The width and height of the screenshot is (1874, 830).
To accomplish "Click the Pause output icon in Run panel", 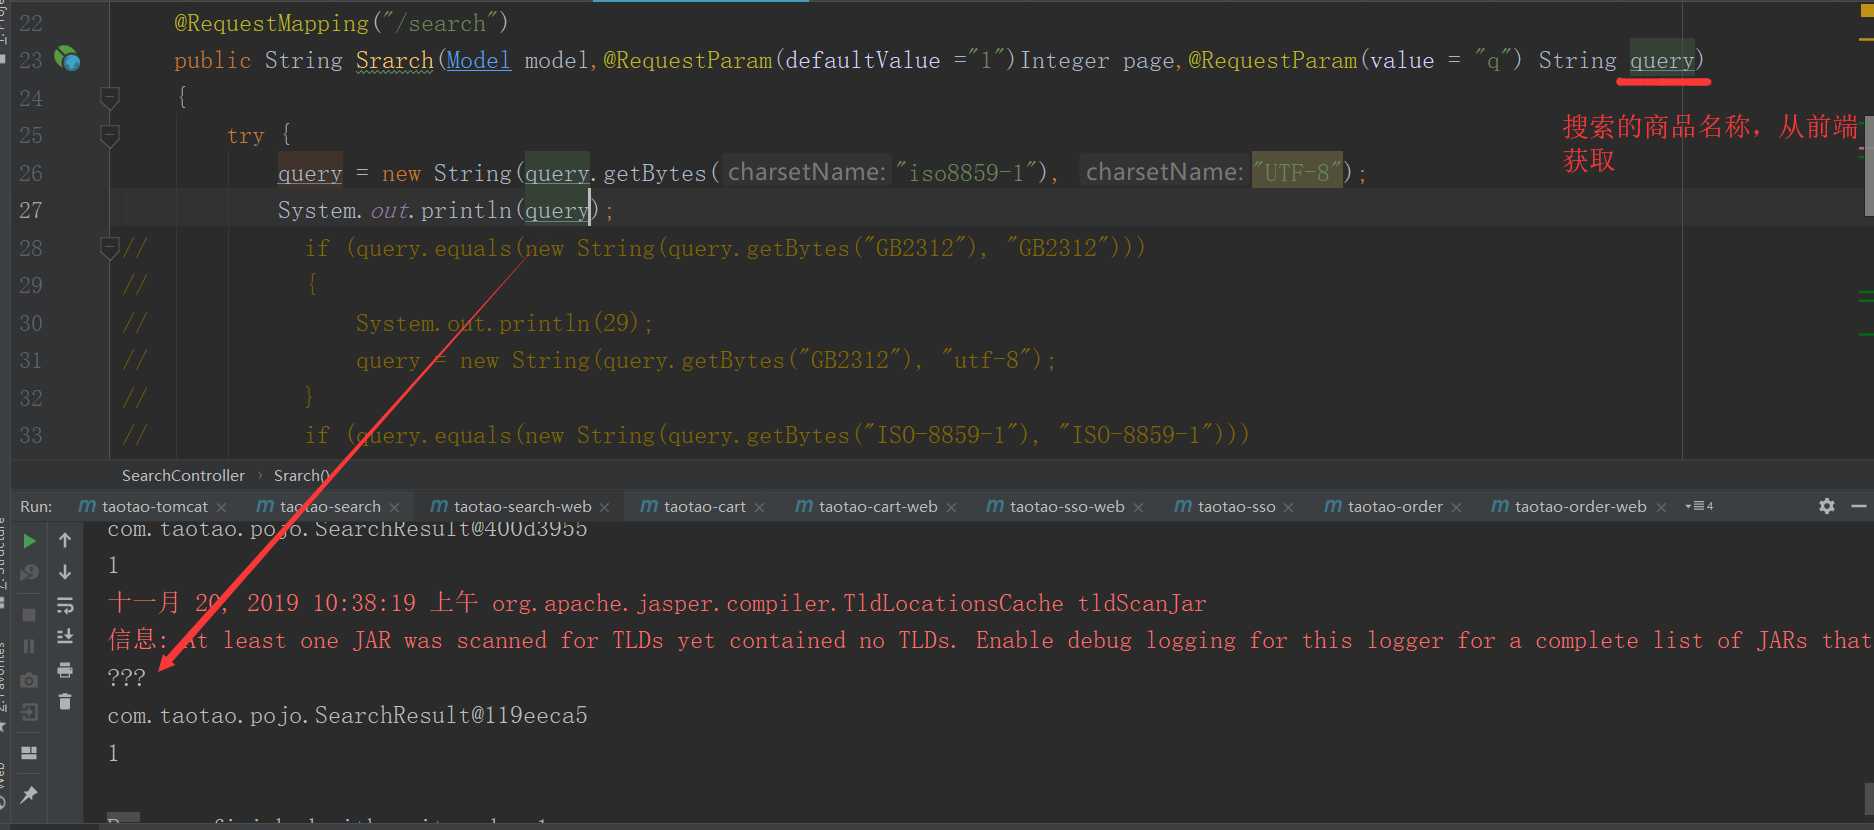I will click(29, 646).
